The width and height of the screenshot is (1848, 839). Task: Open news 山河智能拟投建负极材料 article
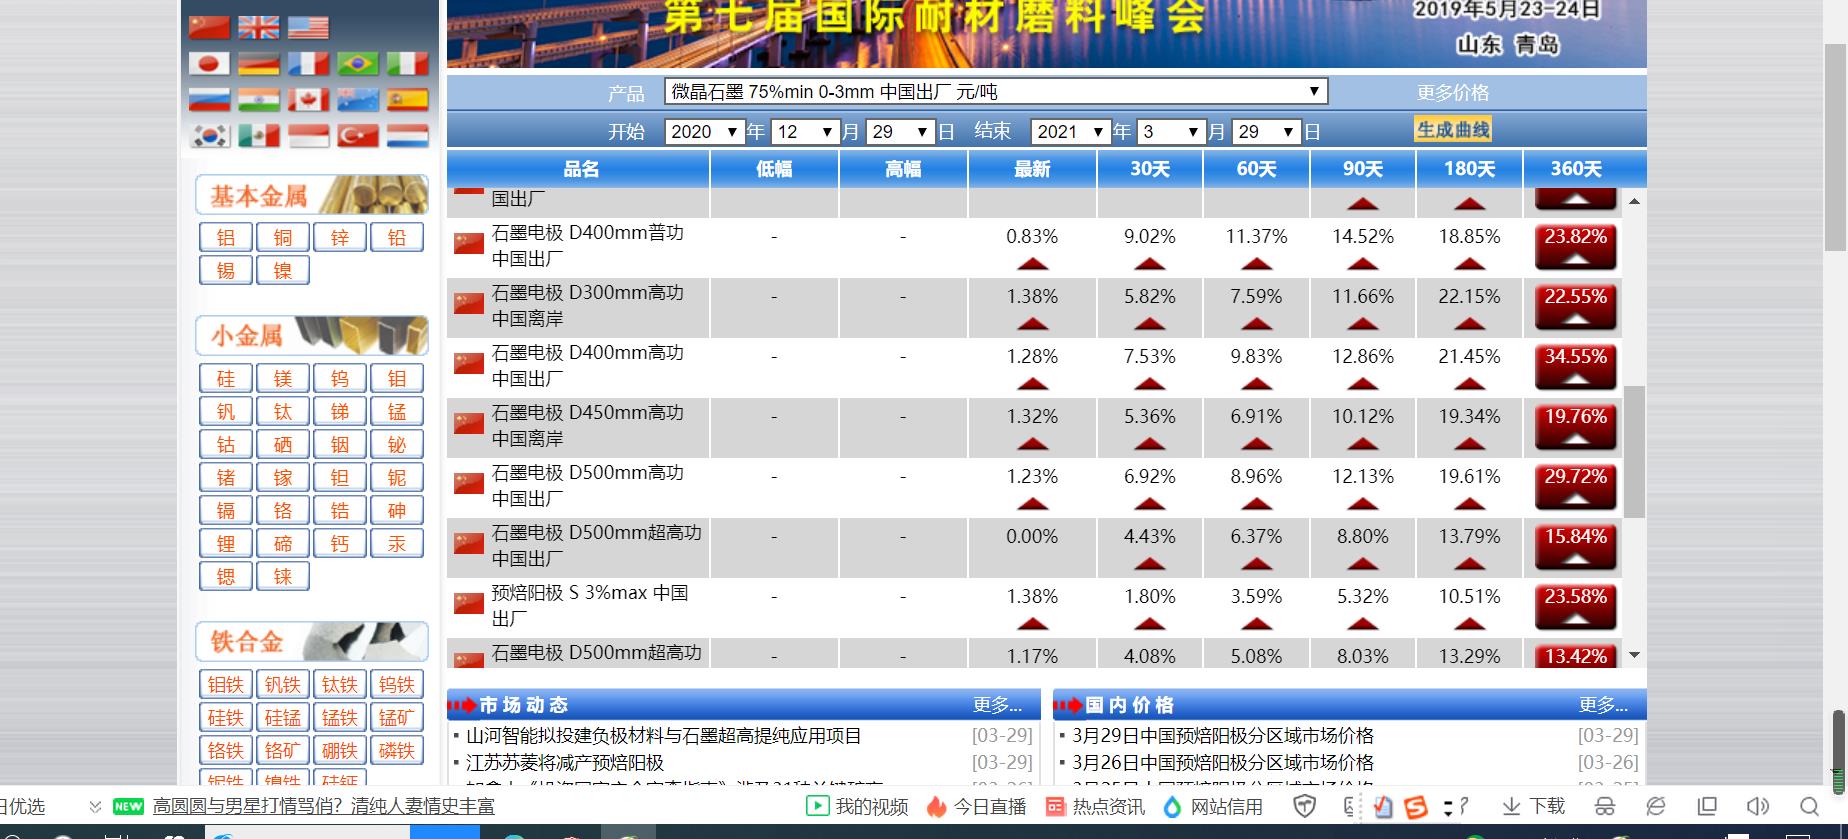pyautogui.click(x=664, y=736)
